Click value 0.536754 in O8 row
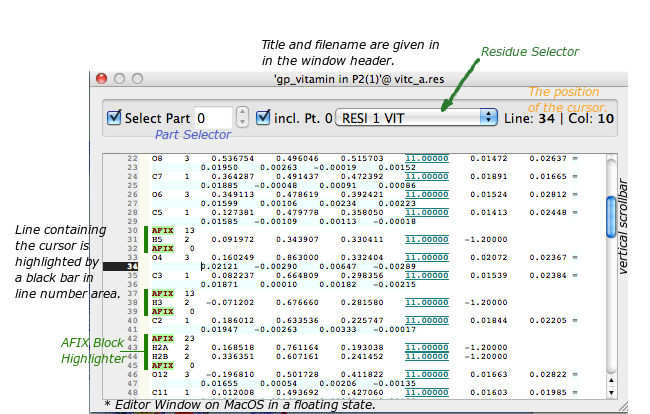This screenshot has width=650, height=414. pos(233,158)
